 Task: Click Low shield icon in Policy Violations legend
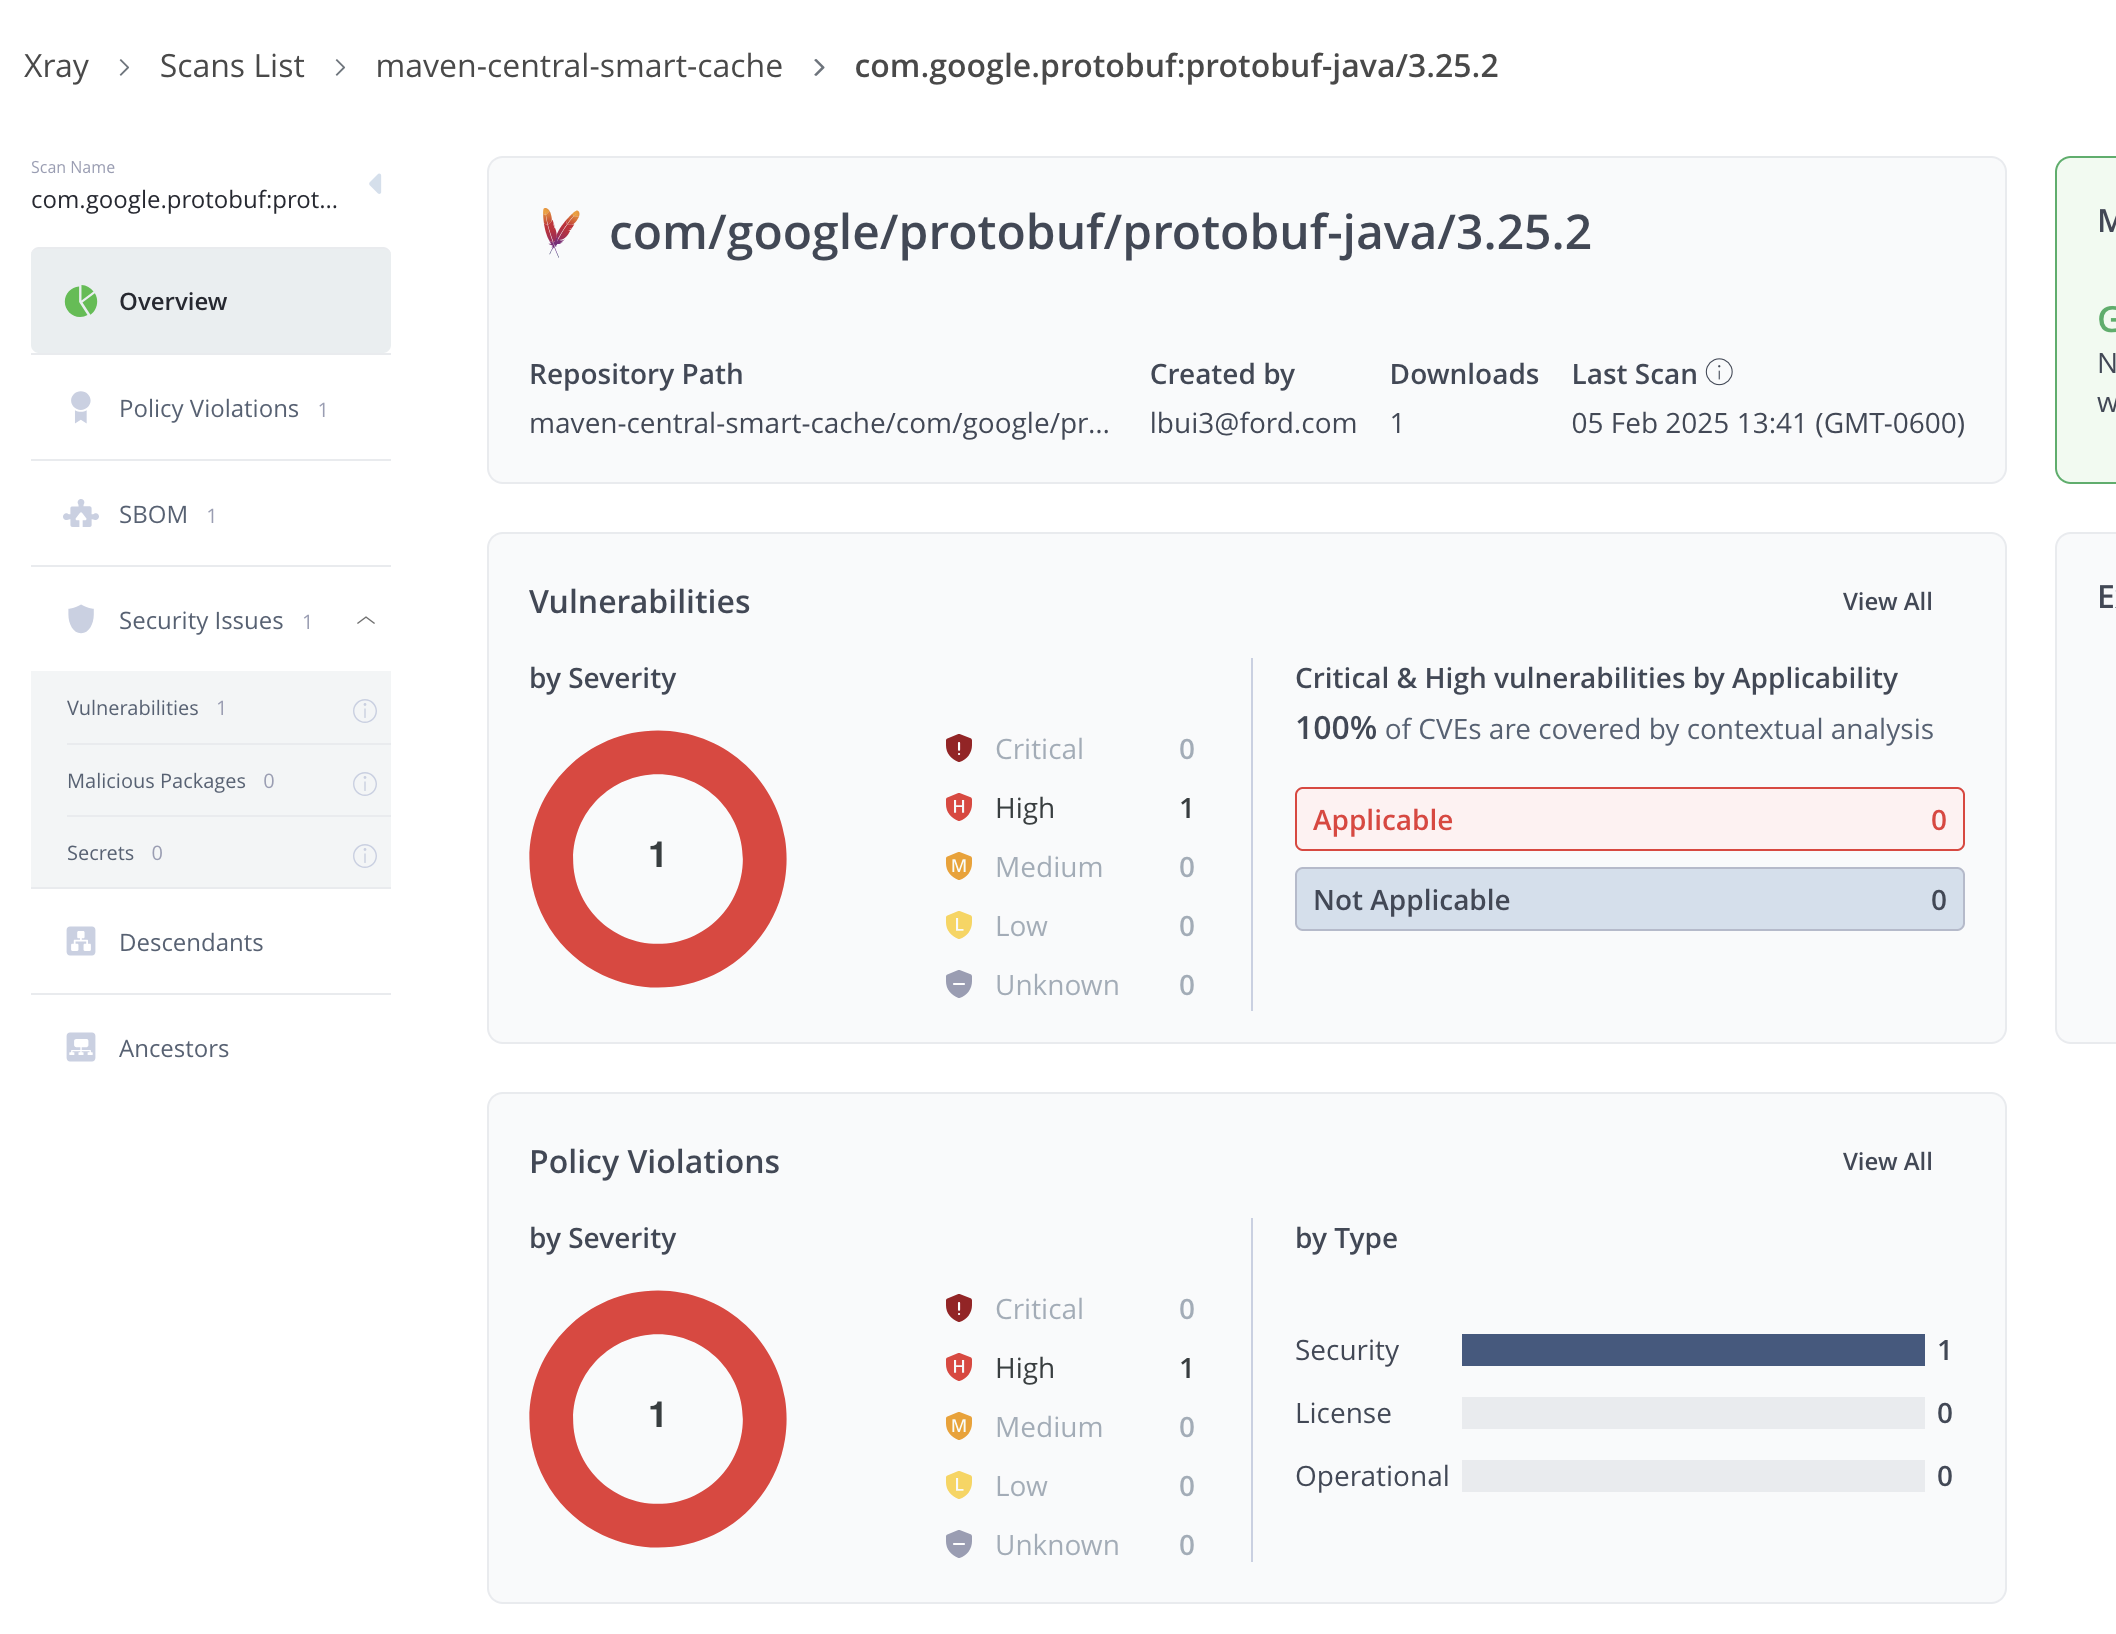pos(959,1485)
